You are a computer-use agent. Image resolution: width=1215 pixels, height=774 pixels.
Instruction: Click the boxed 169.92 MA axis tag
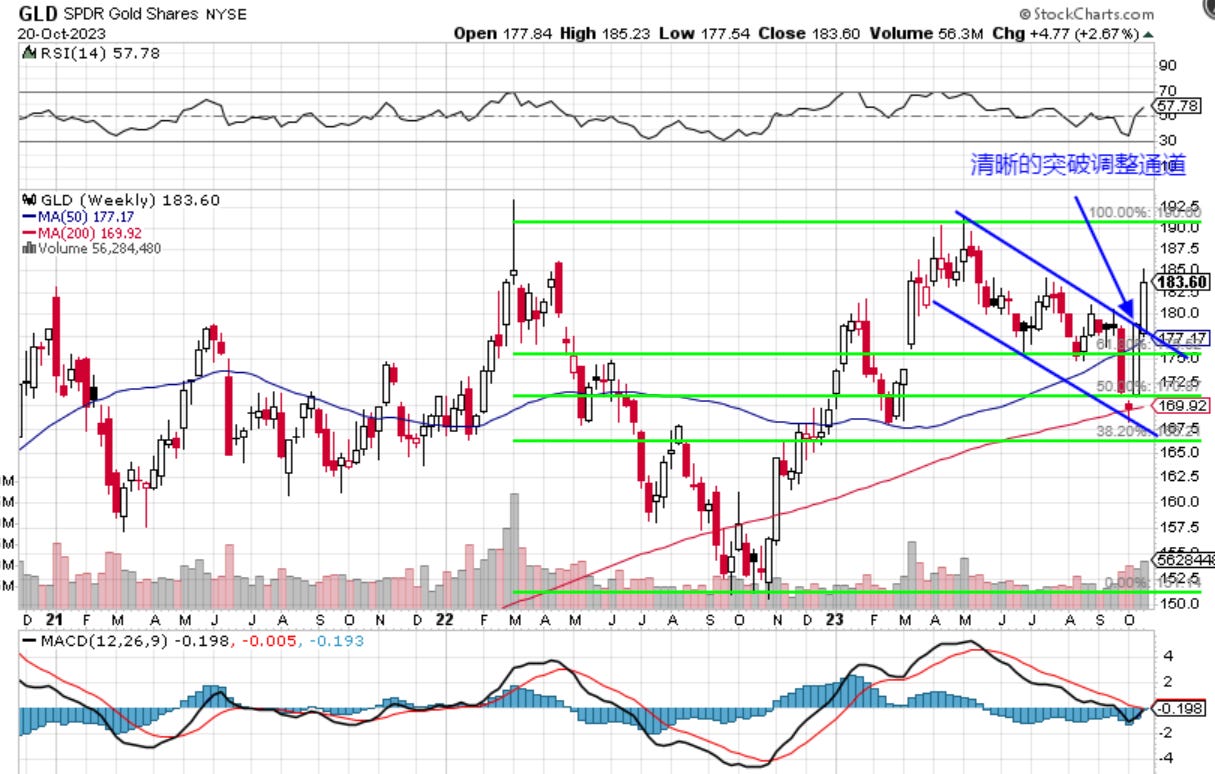click(x=1180, y=406)
